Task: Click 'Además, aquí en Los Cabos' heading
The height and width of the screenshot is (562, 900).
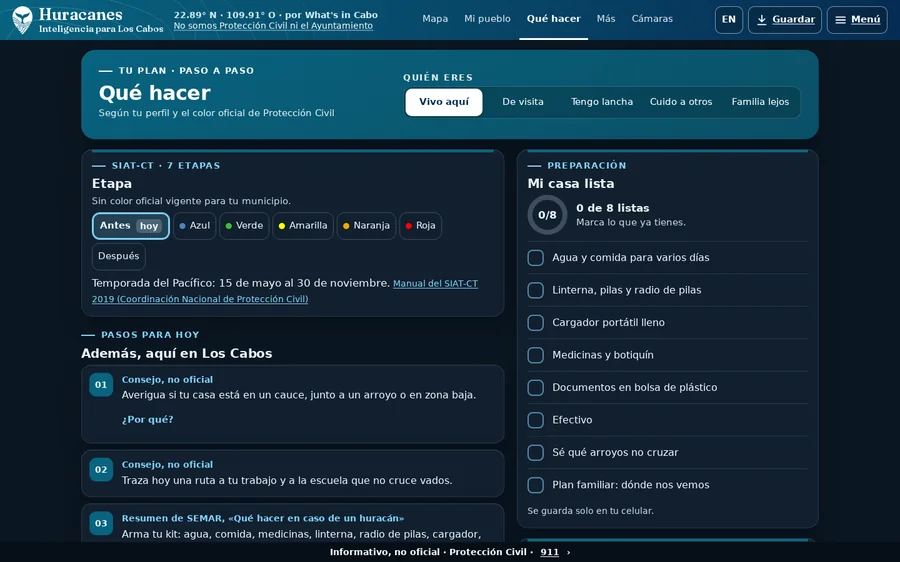Action: point(177,354)
